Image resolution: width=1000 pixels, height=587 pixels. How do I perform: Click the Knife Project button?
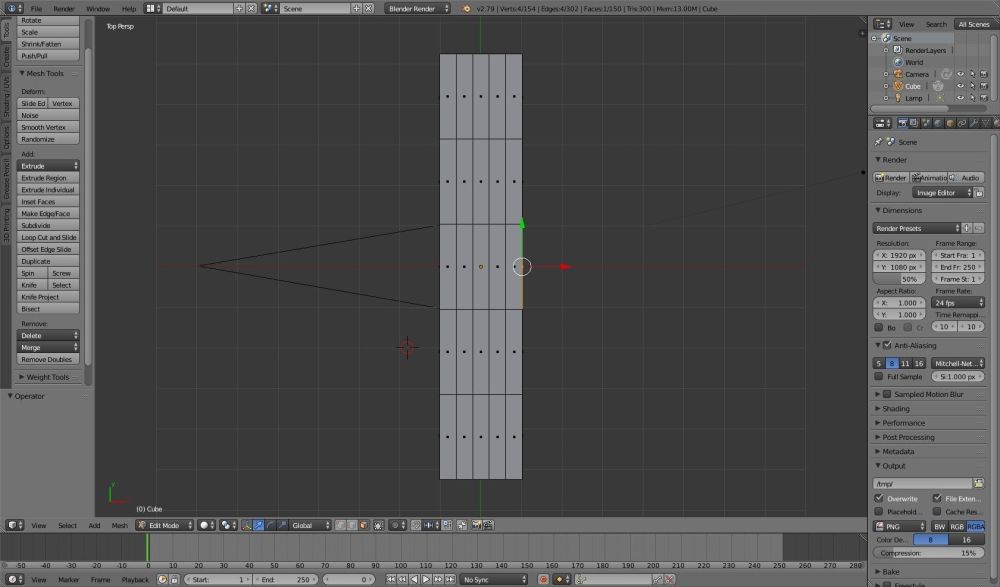48,297
